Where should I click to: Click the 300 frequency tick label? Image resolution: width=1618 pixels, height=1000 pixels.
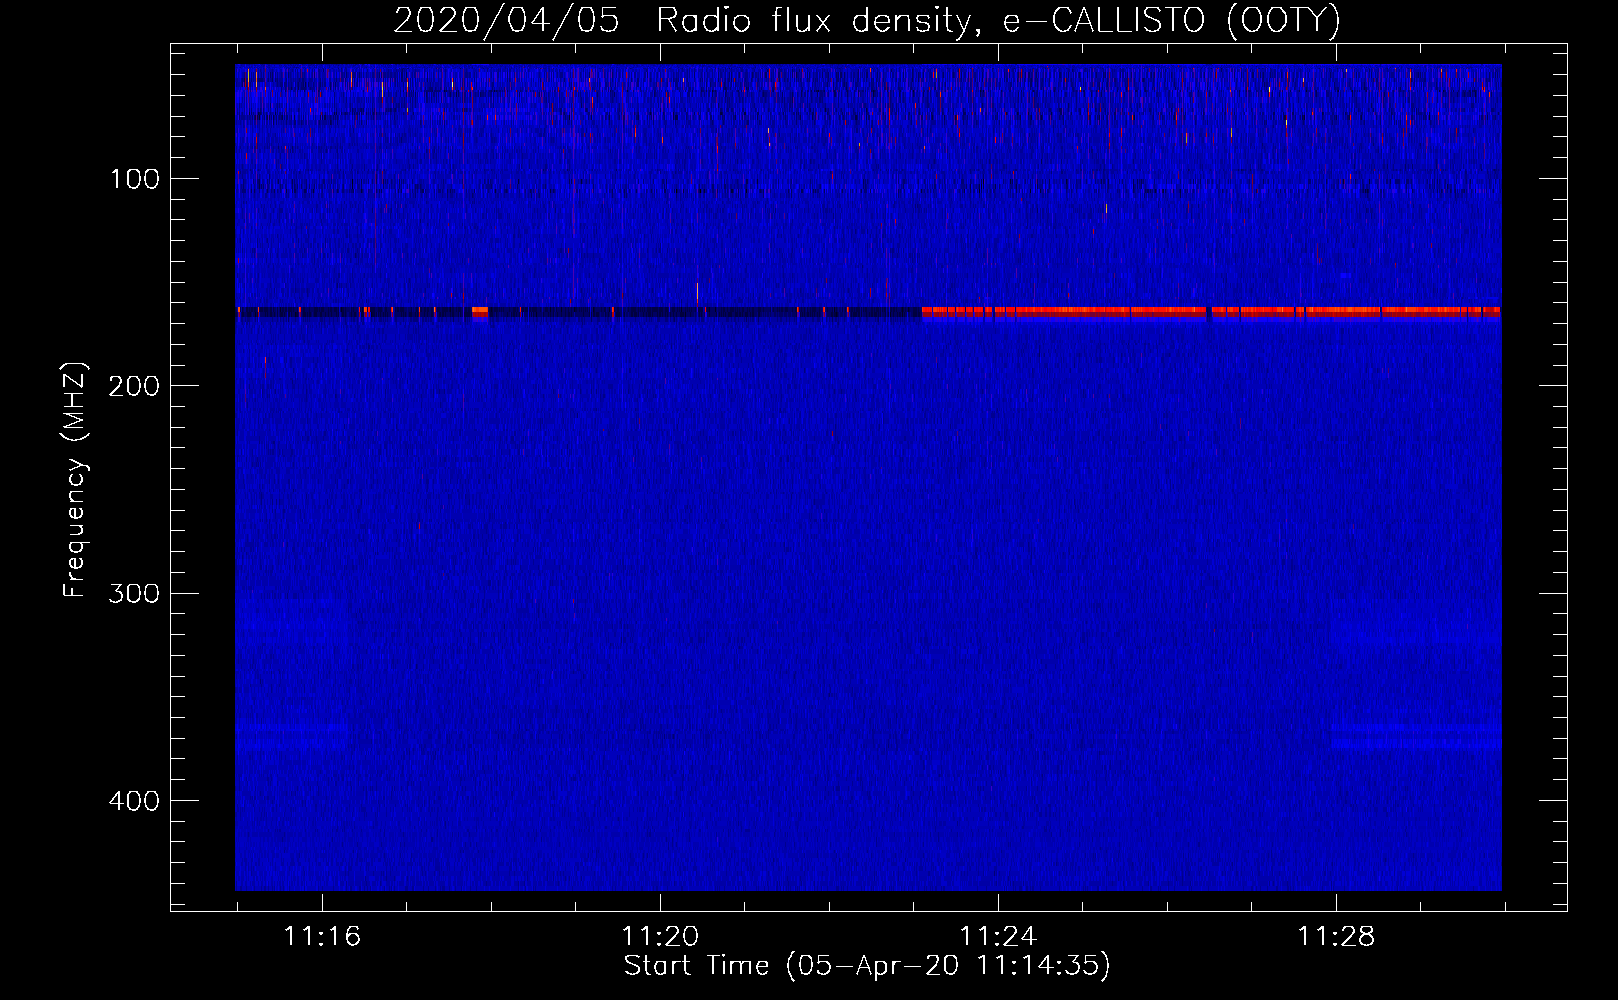(134, 593)
